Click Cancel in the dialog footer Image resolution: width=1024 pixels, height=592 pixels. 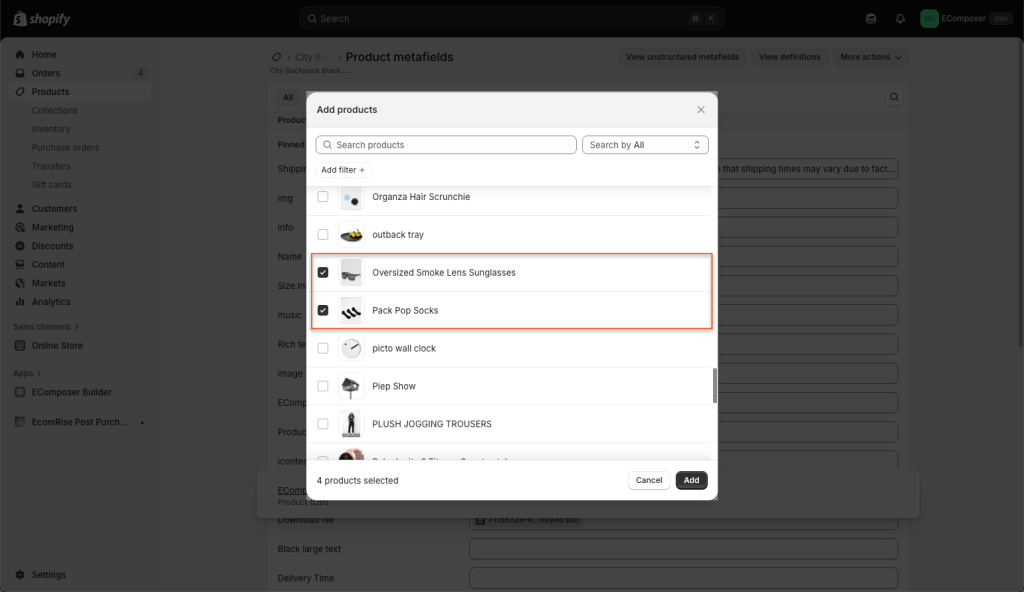(649, 480)
